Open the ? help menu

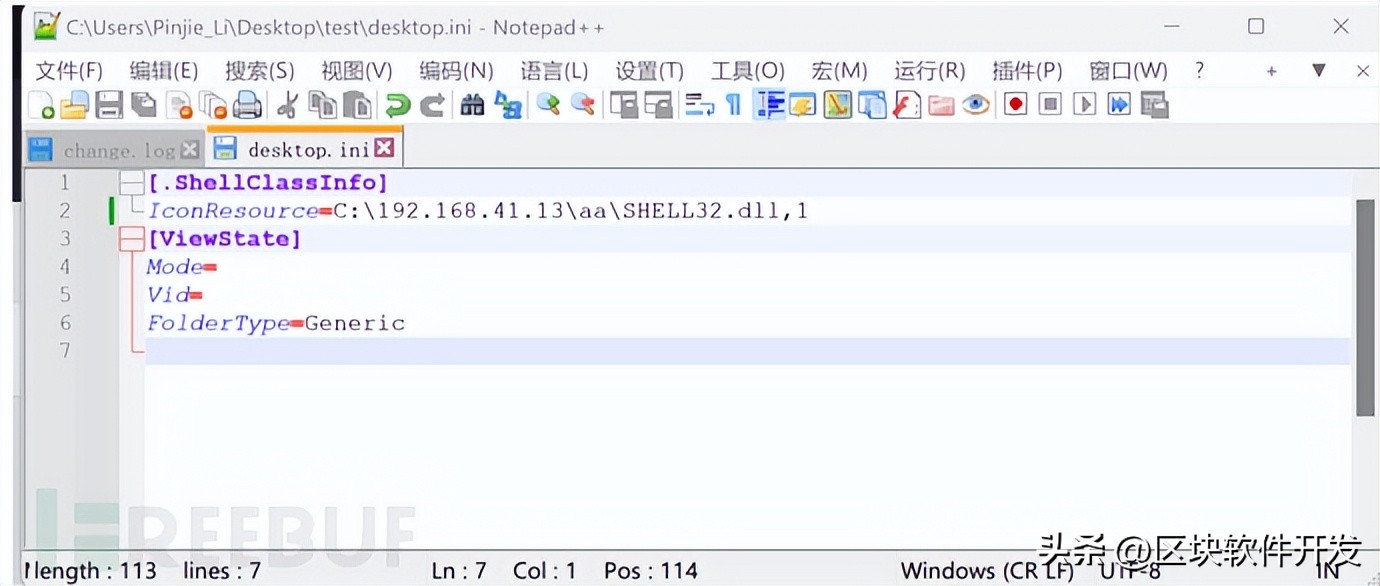1200,71
